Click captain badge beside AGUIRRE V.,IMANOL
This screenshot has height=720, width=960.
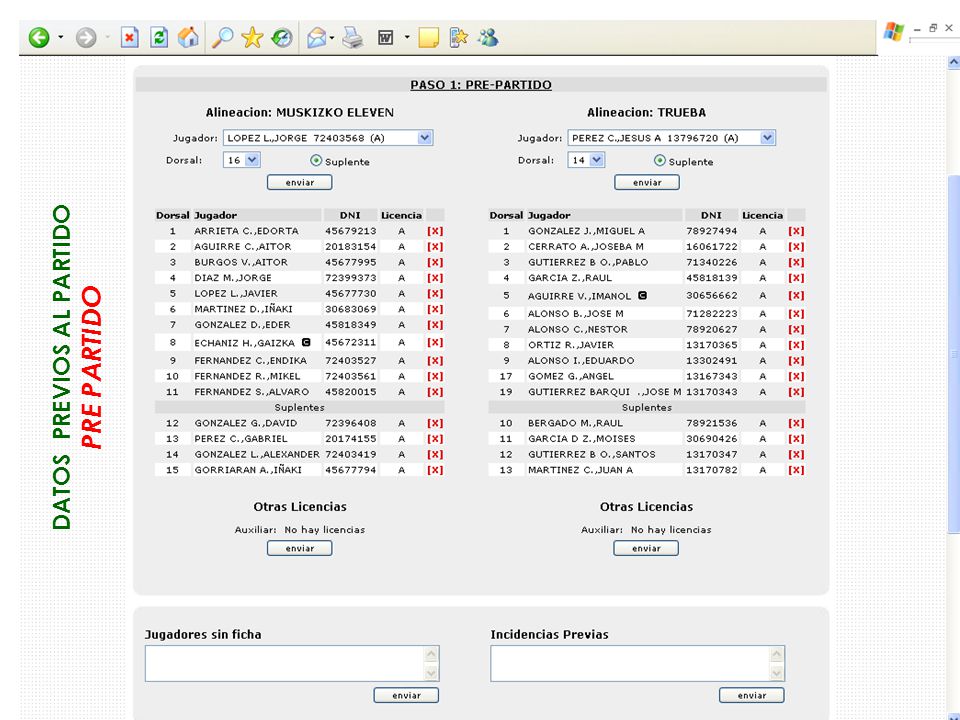pos(642,295)
